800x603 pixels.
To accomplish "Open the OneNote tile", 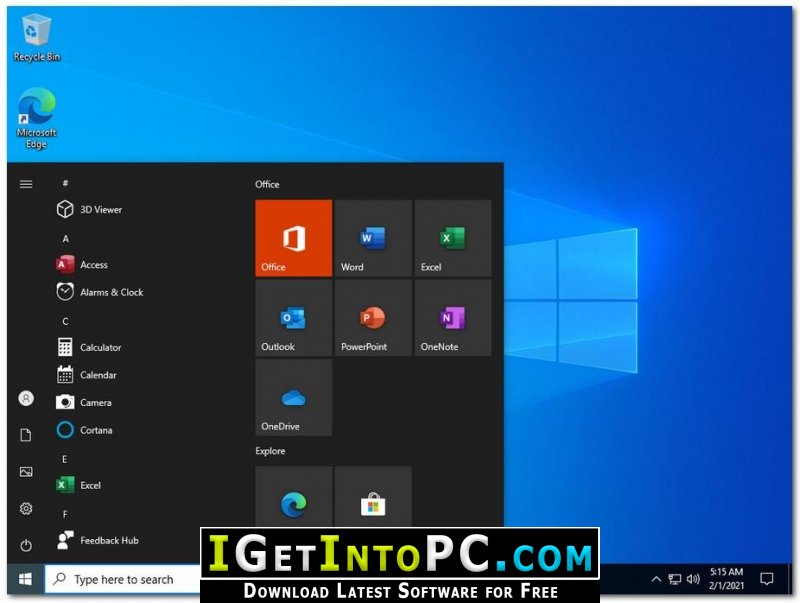I will pyautogui.click(x=453, y=317).
